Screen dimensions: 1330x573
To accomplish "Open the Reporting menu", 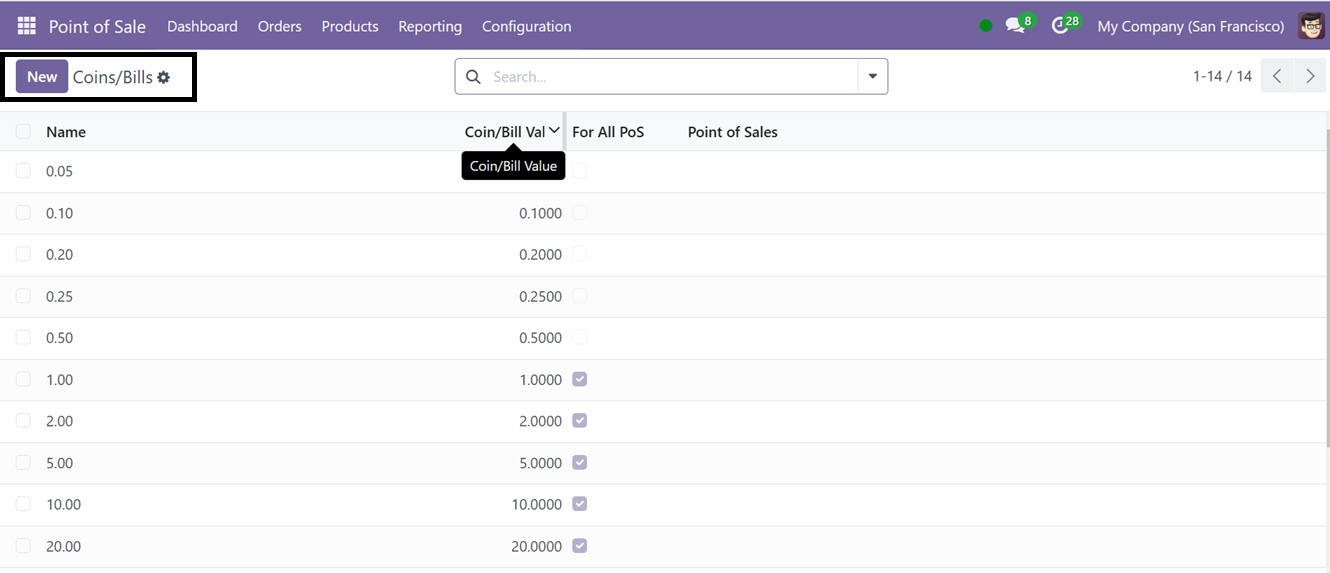I will [430, 26].
